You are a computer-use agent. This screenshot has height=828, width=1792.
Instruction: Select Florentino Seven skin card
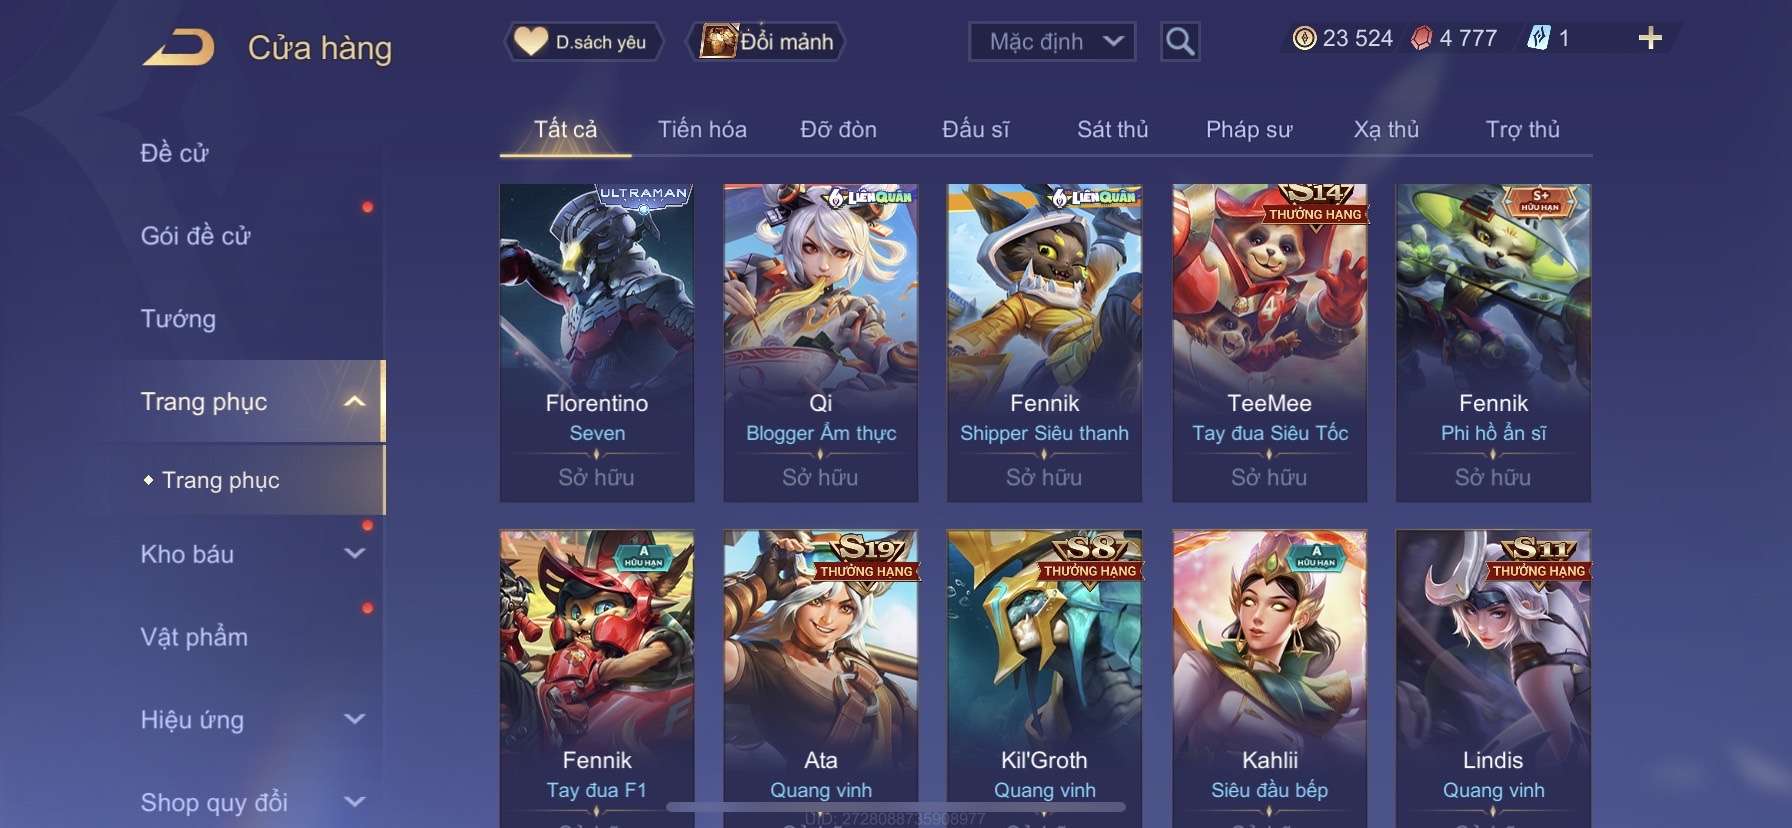[597, 343]
